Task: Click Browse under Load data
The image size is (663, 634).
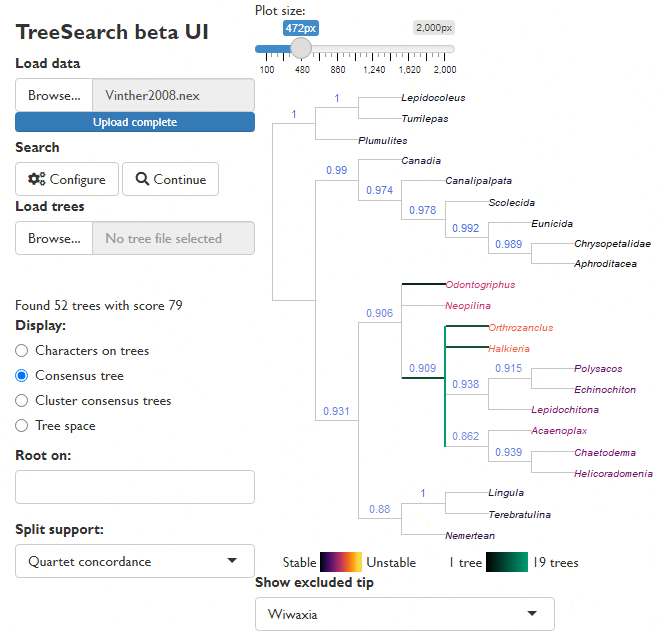Action: [54, 95]
